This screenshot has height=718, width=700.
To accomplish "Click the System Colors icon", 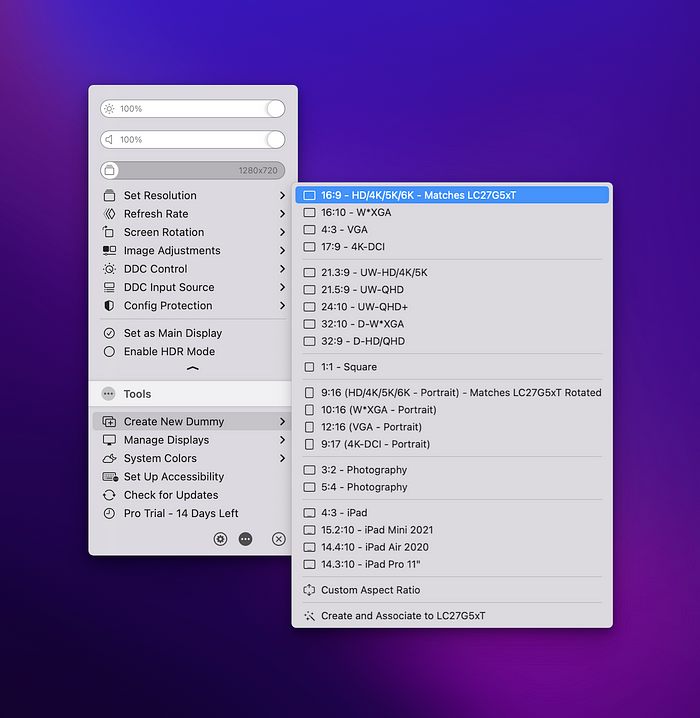I will click(109, 458).
